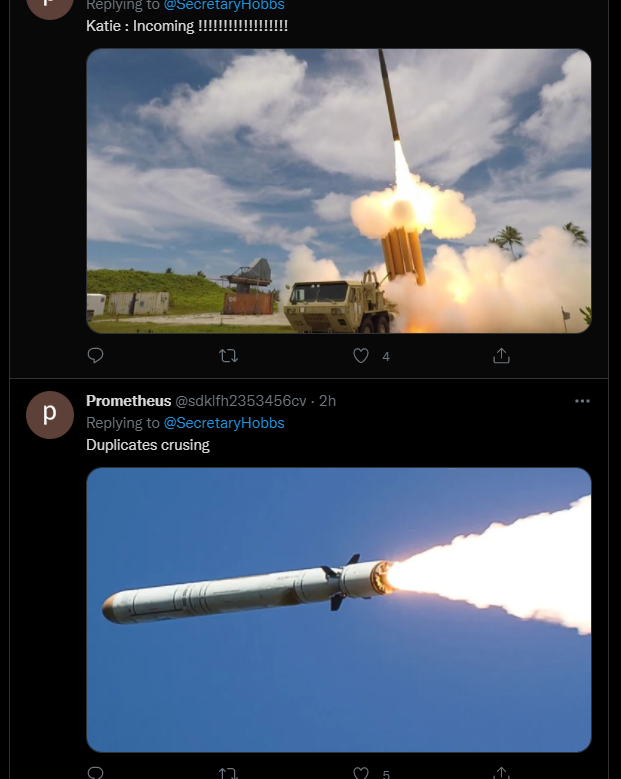Reply to the Duplicates crusing tweet
The width and height of the screenshot is (621, 779).
click(95, 773)
